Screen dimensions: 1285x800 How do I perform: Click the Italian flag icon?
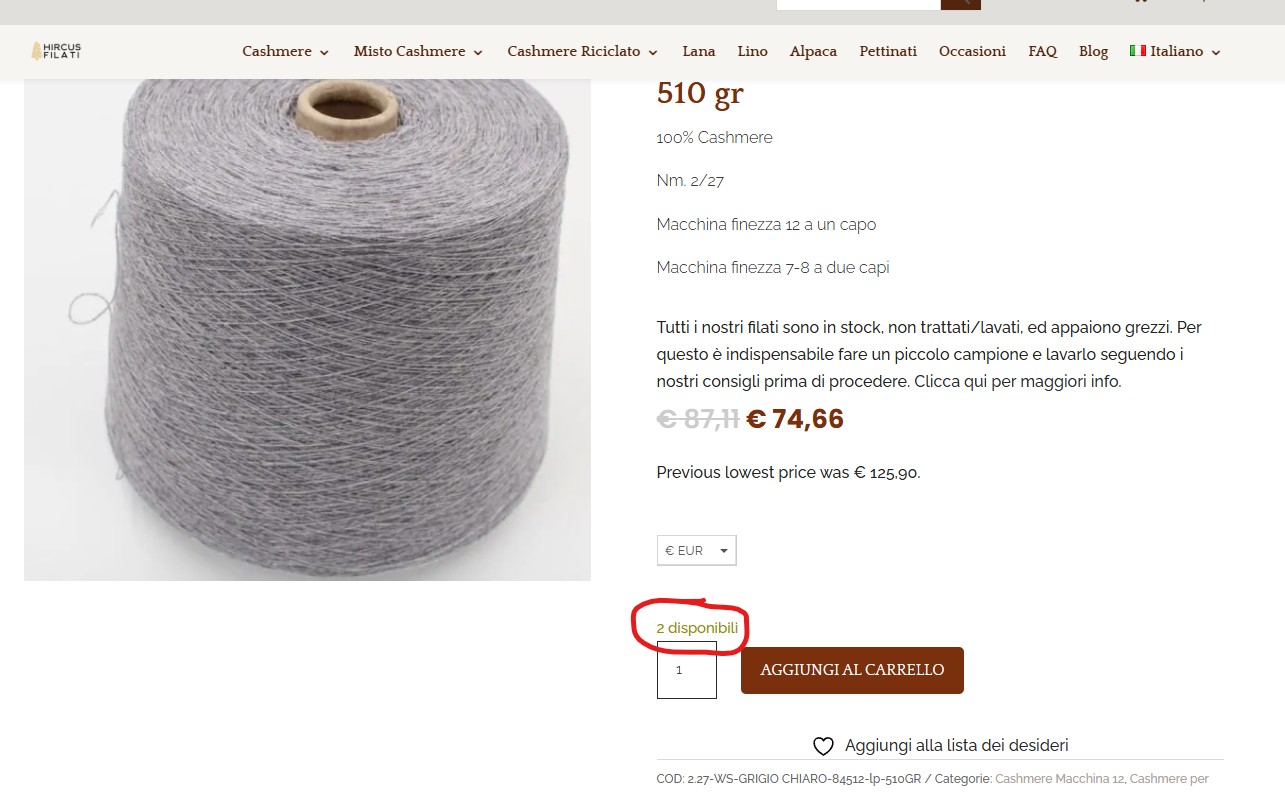1137,51
